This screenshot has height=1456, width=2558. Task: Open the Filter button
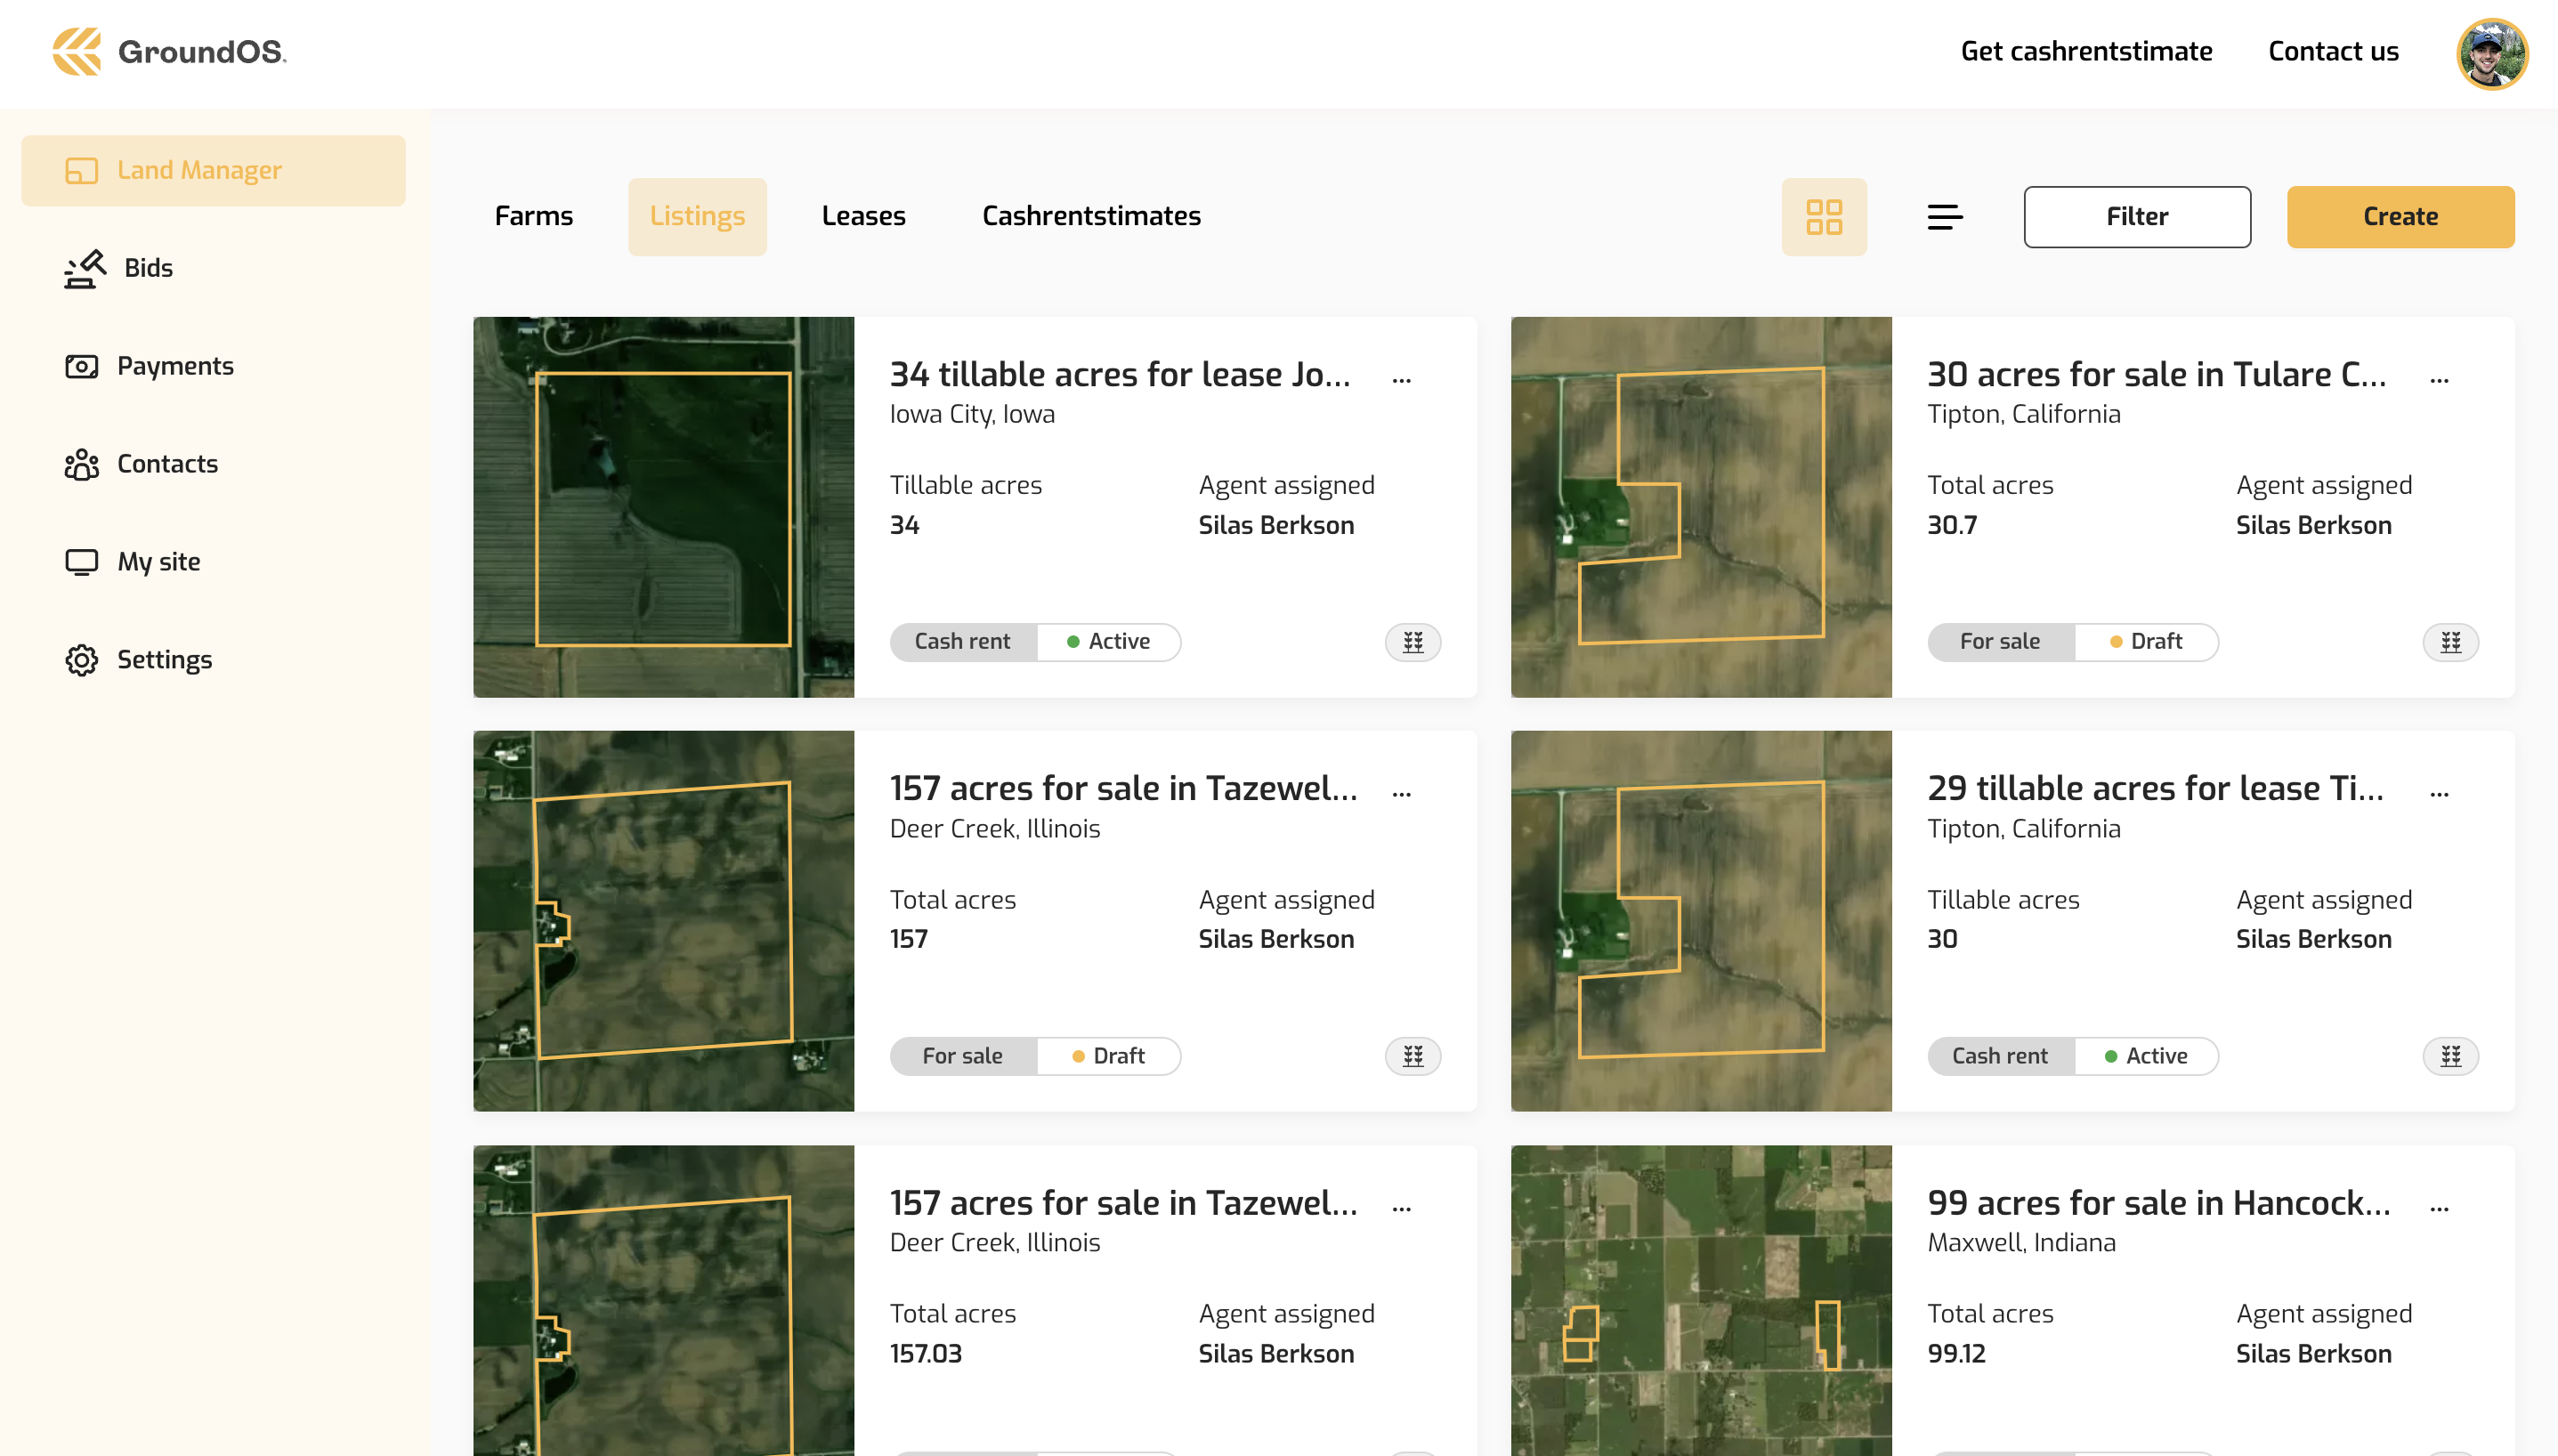coord(2136,216)
